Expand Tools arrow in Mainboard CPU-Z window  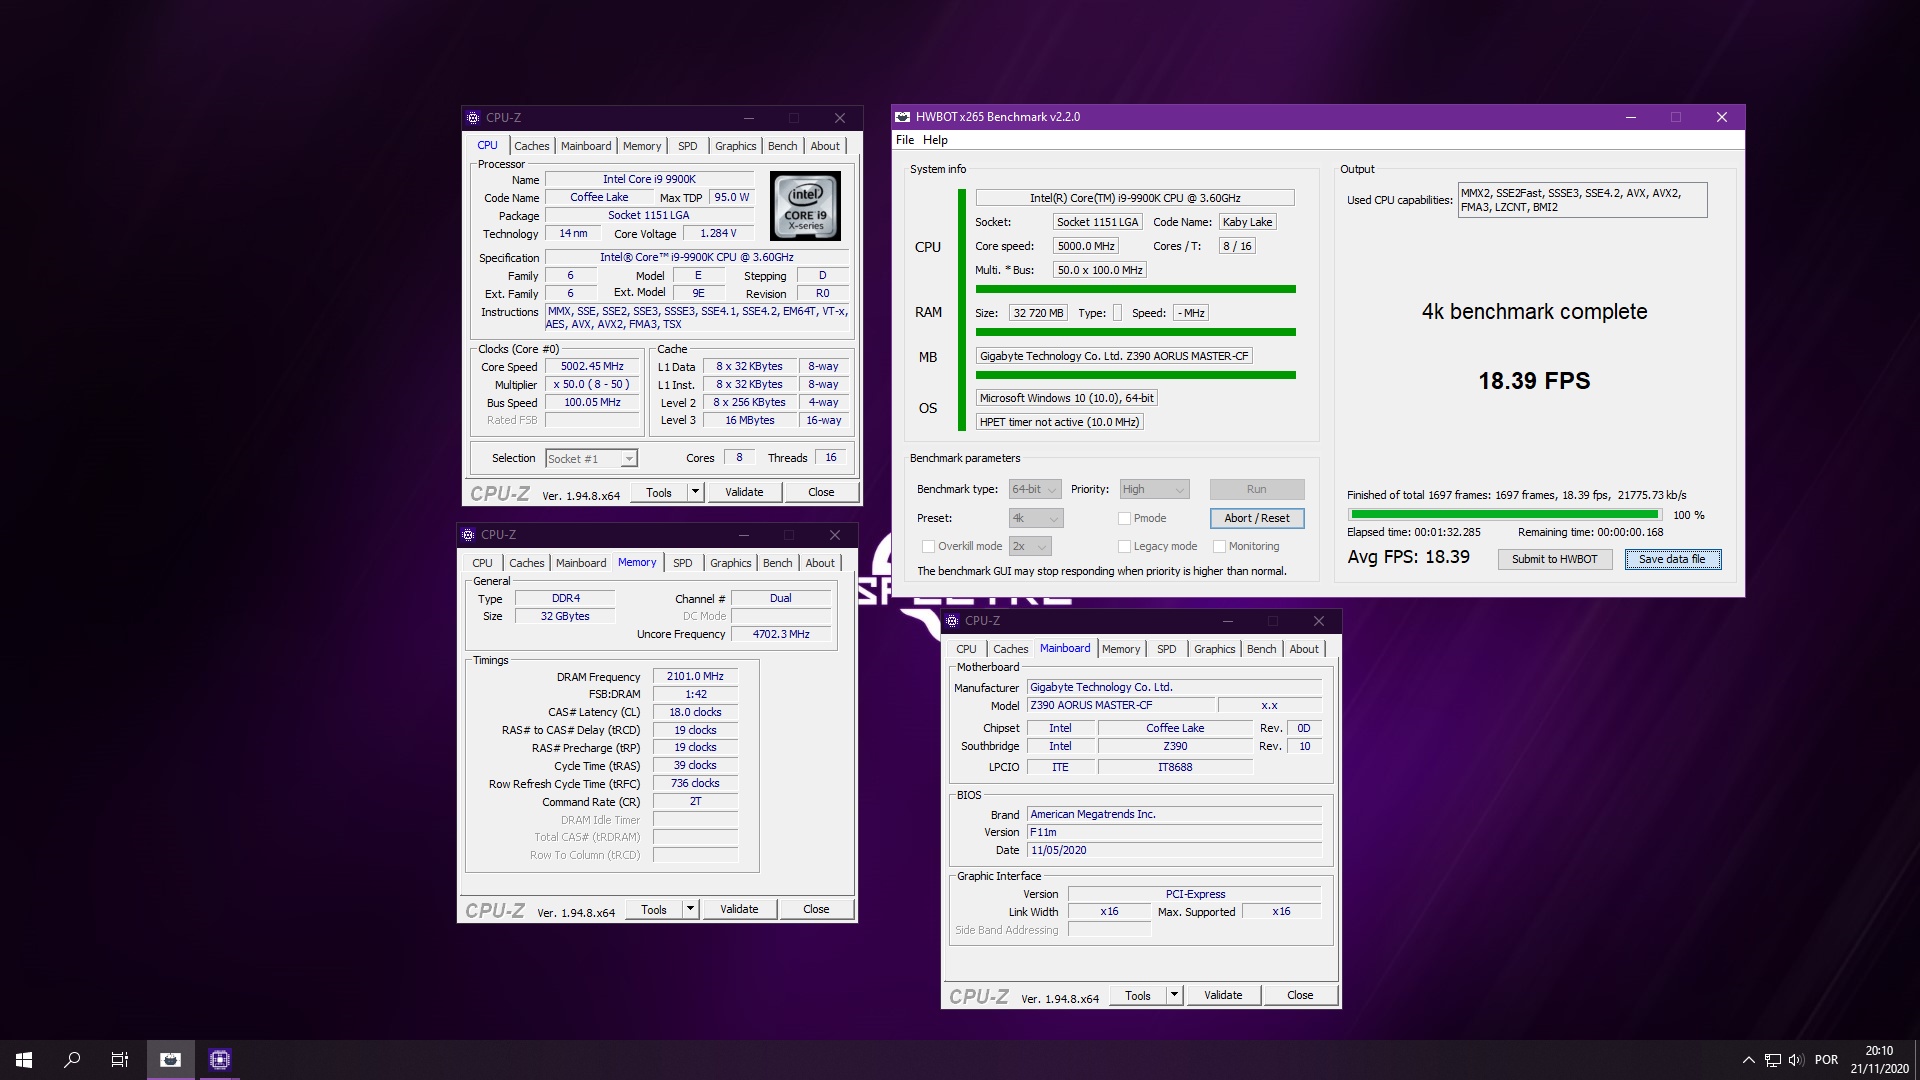coord(1174,995)
